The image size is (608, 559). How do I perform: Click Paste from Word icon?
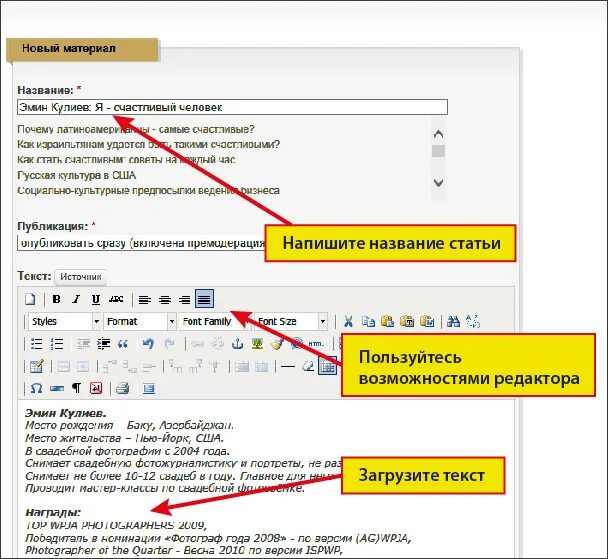(427, 321)
